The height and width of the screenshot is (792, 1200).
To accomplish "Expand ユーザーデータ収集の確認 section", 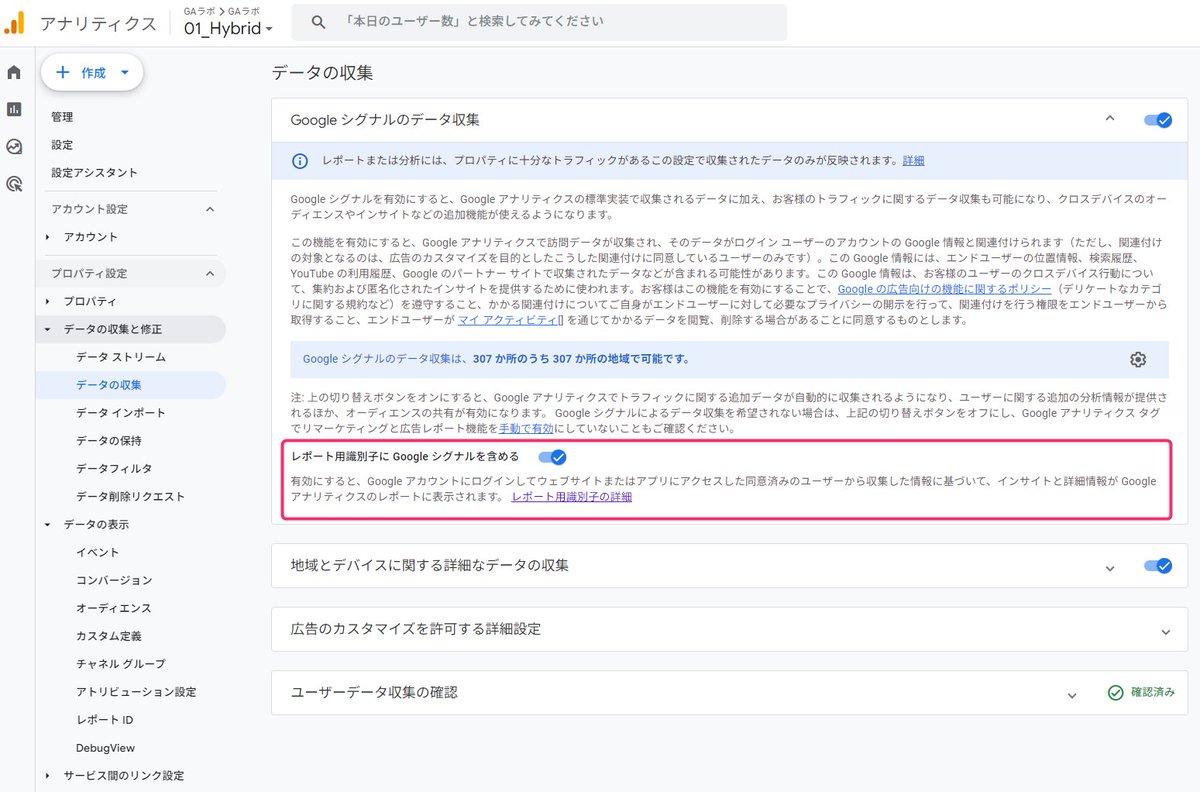I will click(1072, 694).
